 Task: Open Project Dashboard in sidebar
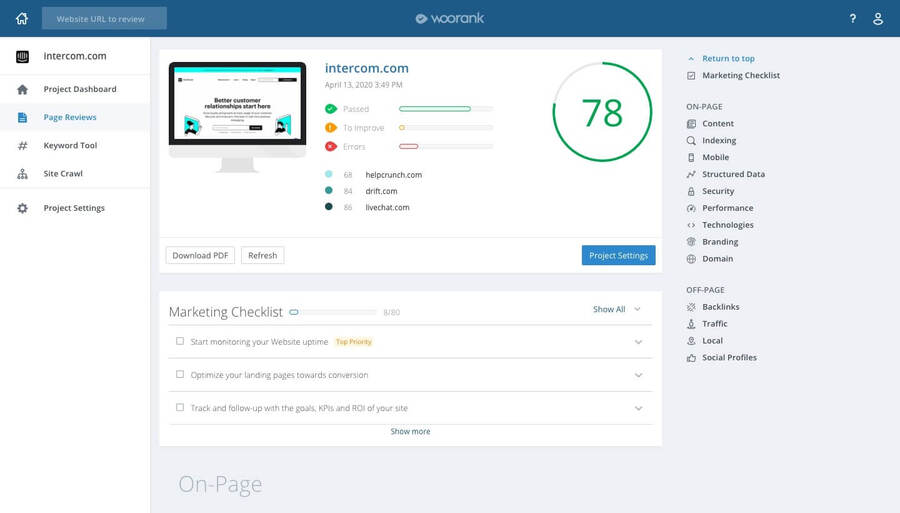75,89
